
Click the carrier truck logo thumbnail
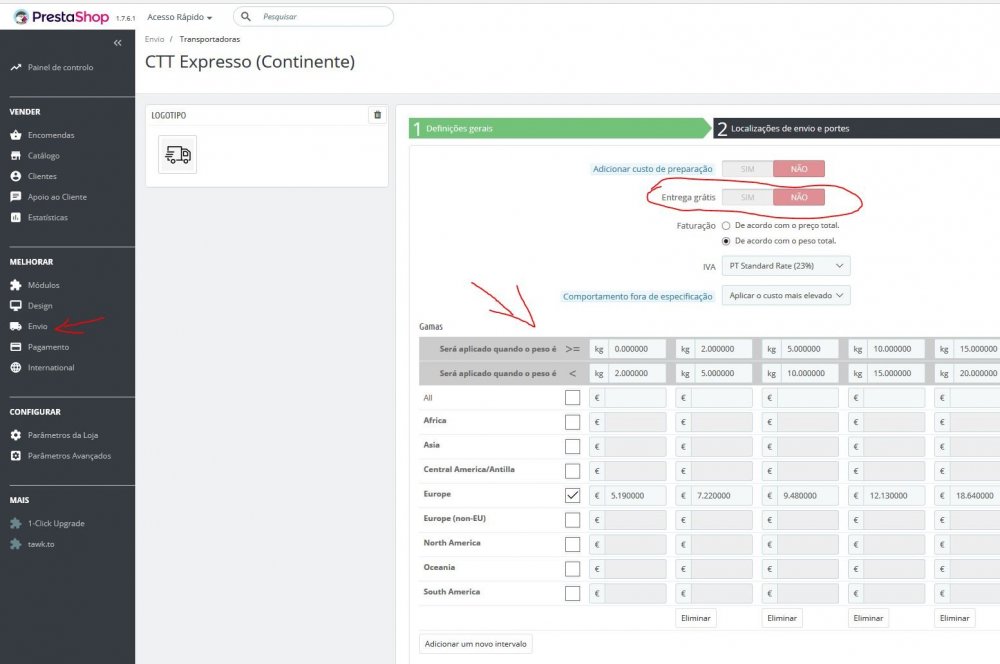pyautogui.click(x=178, y=154)
